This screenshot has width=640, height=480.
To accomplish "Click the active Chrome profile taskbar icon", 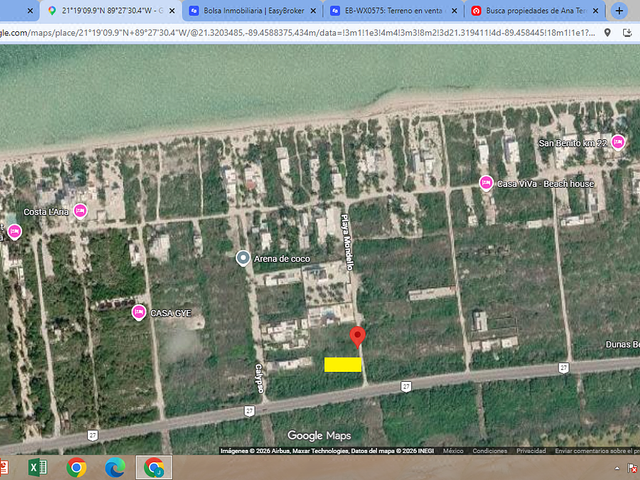I will coord(154,468).
